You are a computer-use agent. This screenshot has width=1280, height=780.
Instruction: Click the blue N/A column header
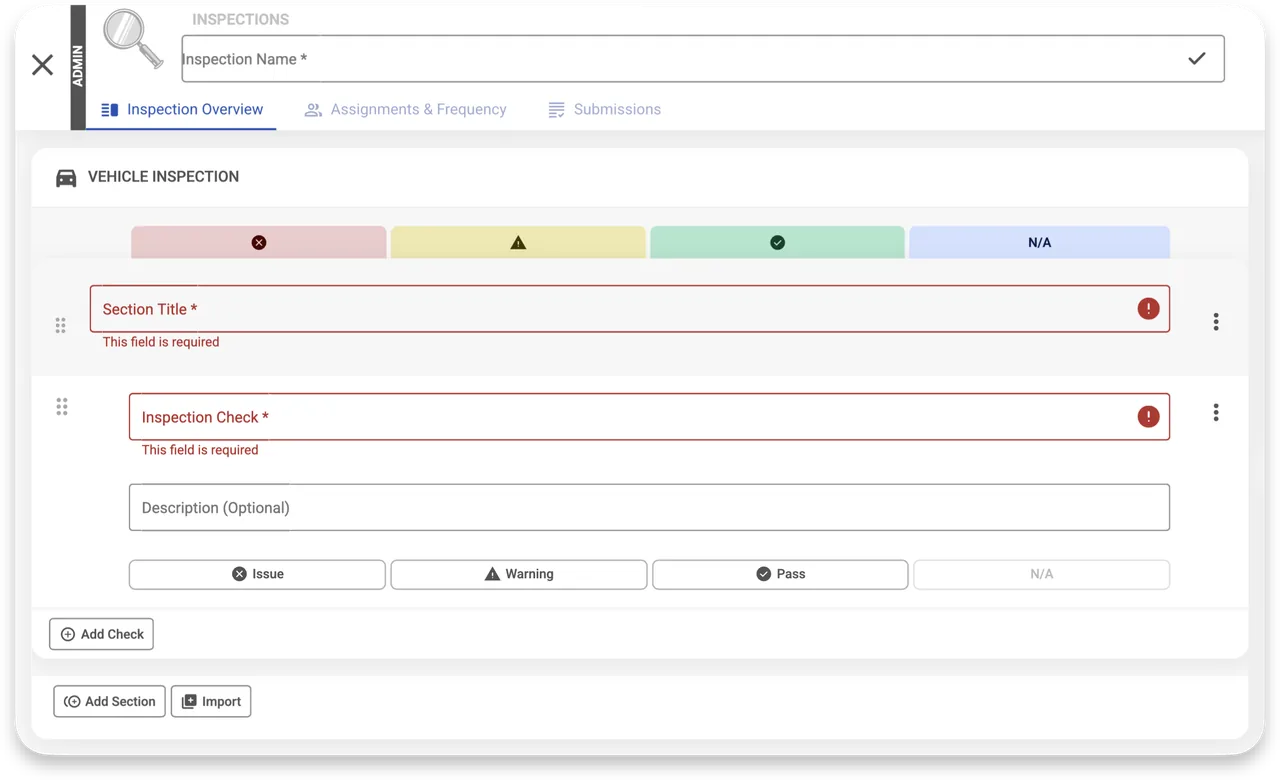[1039, 242]
